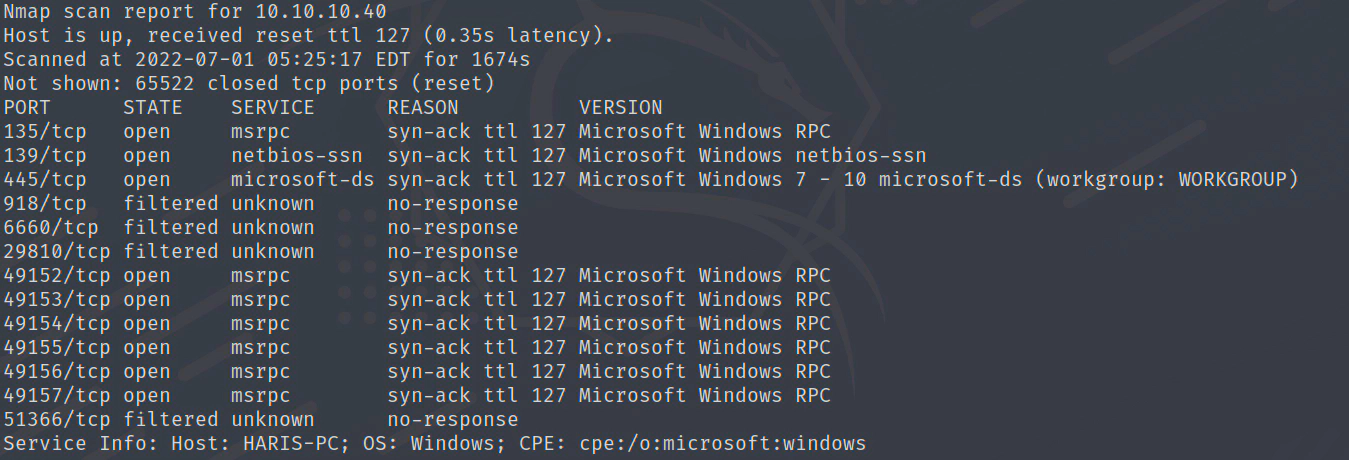Click the VERSION column header
1349x460 pixels.
[620, 108]
